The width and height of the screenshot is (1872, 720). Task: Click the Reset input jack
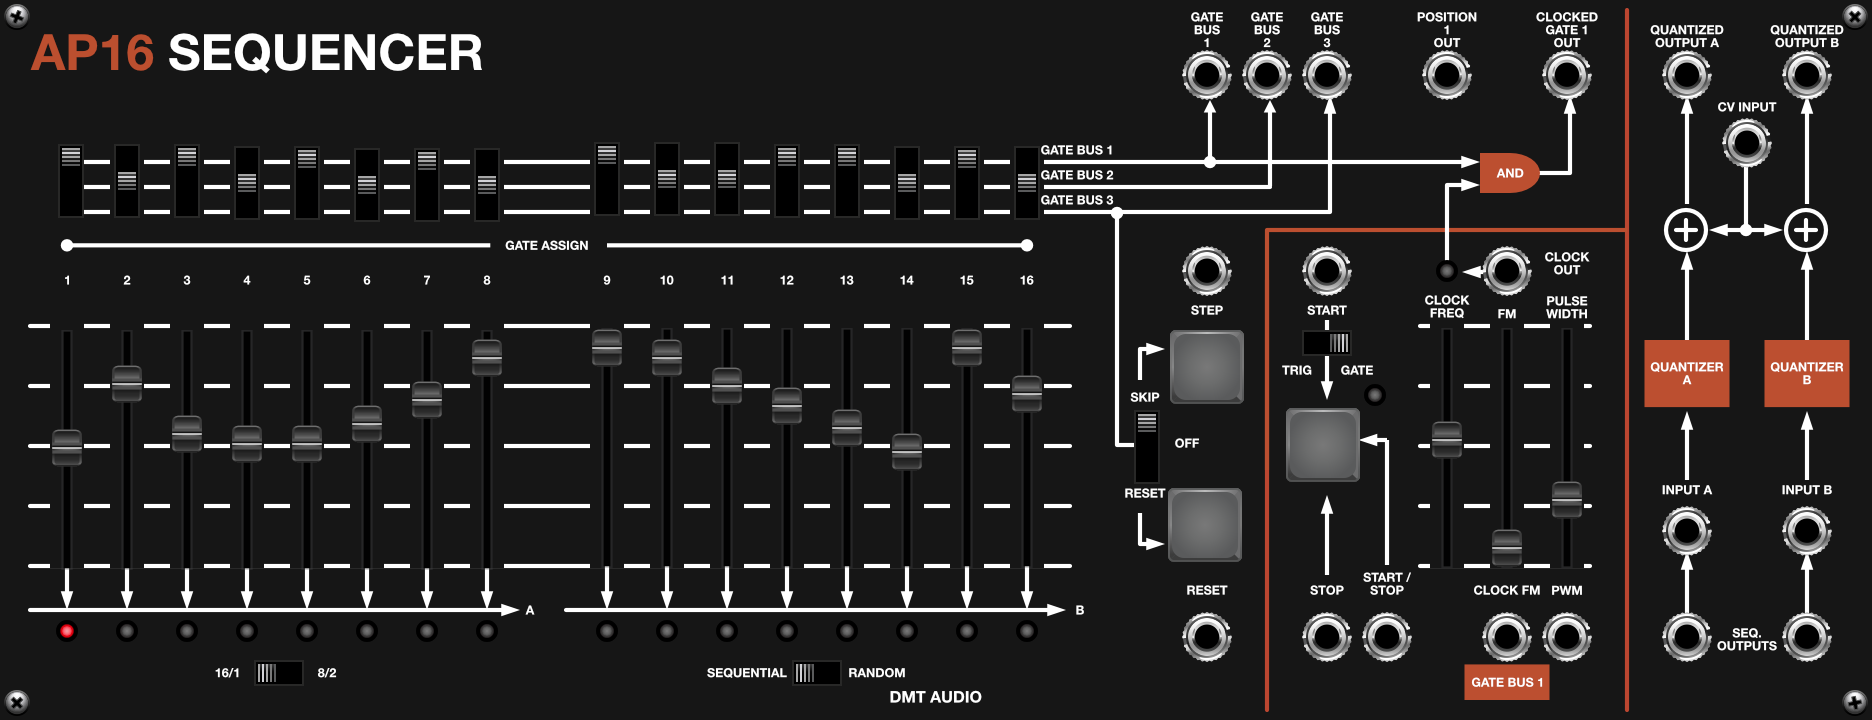coord(1207,637)
